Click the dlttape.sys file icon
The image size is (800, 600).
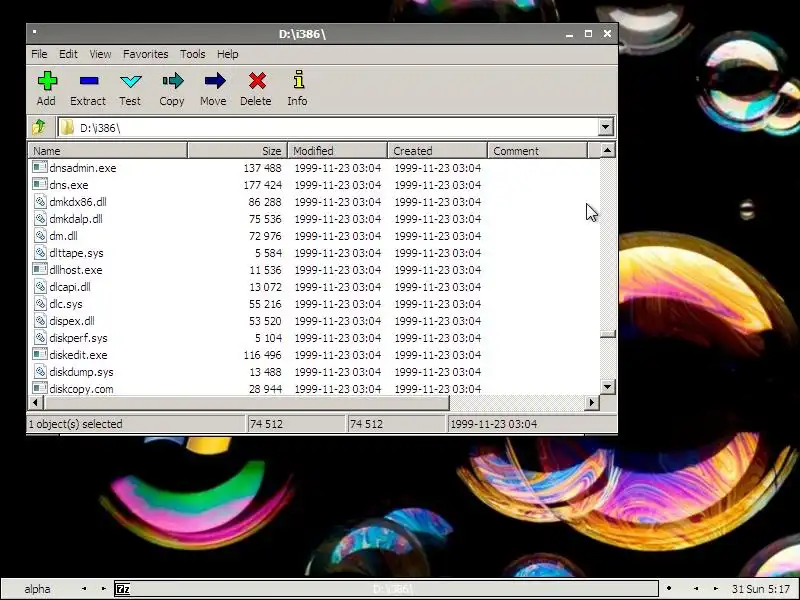pos(40,253)
